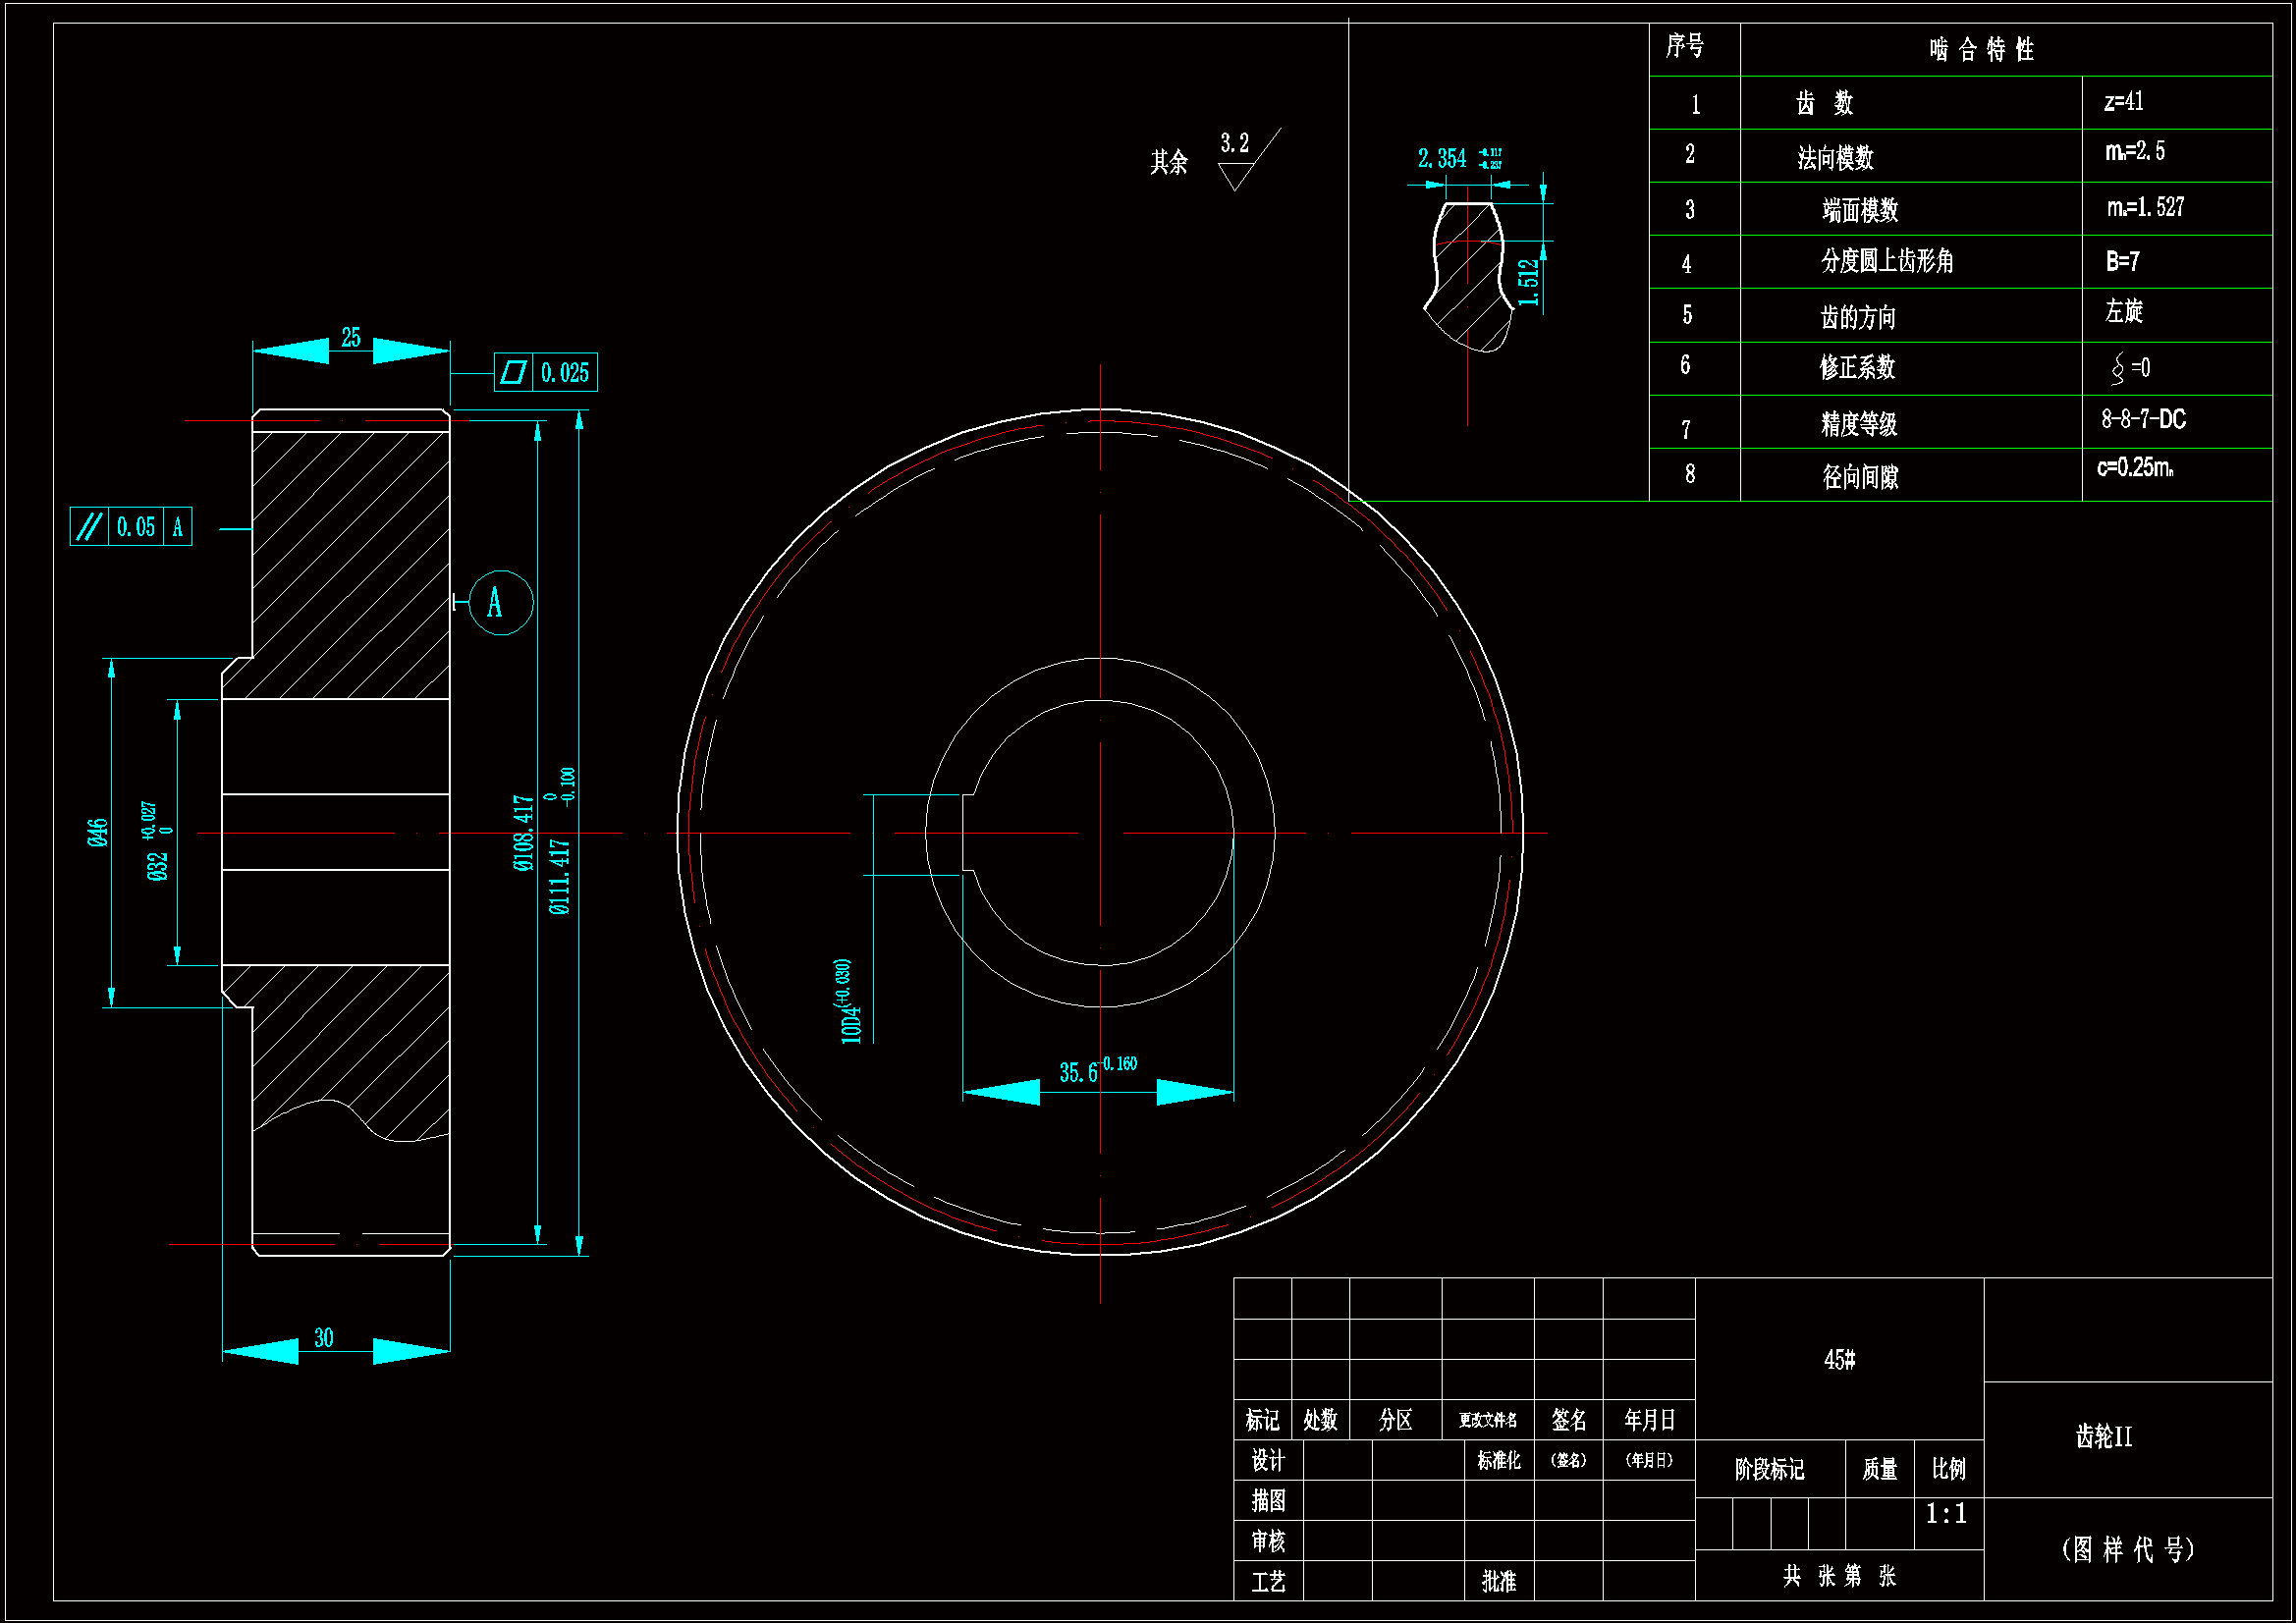Click the Ø108.417 diameter dimension text
The image size is (2296, 1623).
click(x=524, y=833)
